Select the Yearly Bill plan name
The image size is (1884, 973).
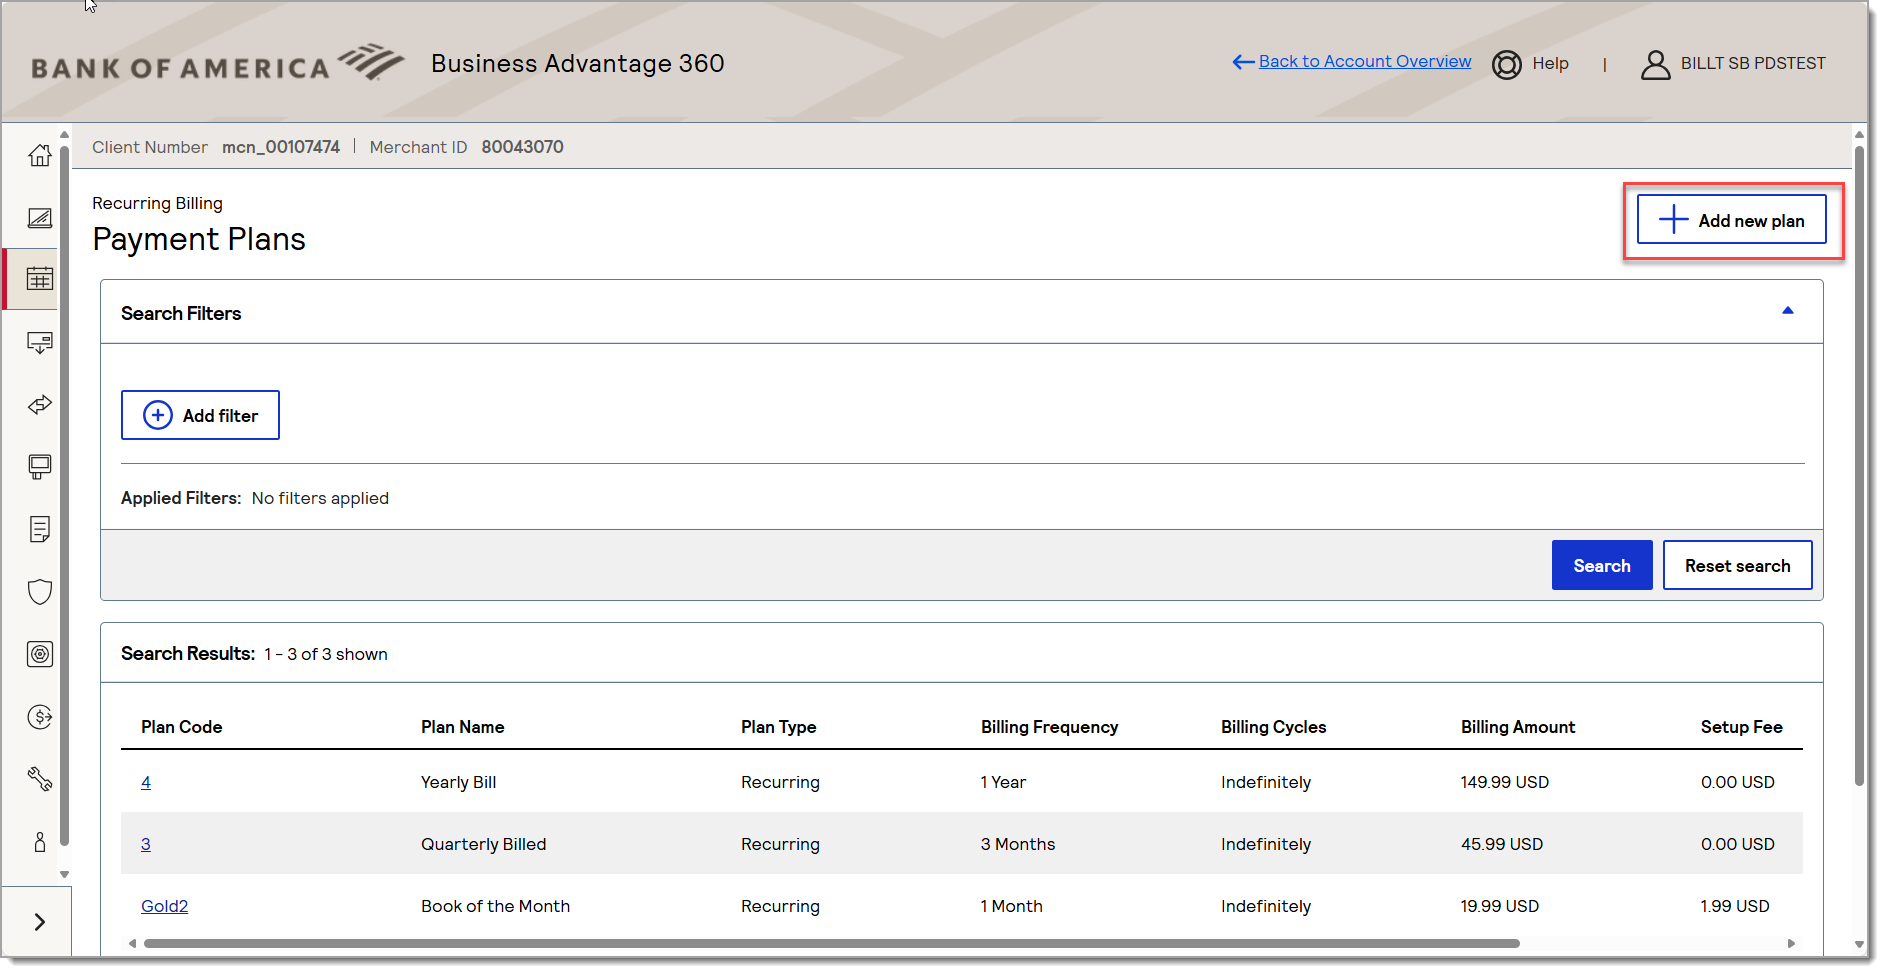[459, 783]
